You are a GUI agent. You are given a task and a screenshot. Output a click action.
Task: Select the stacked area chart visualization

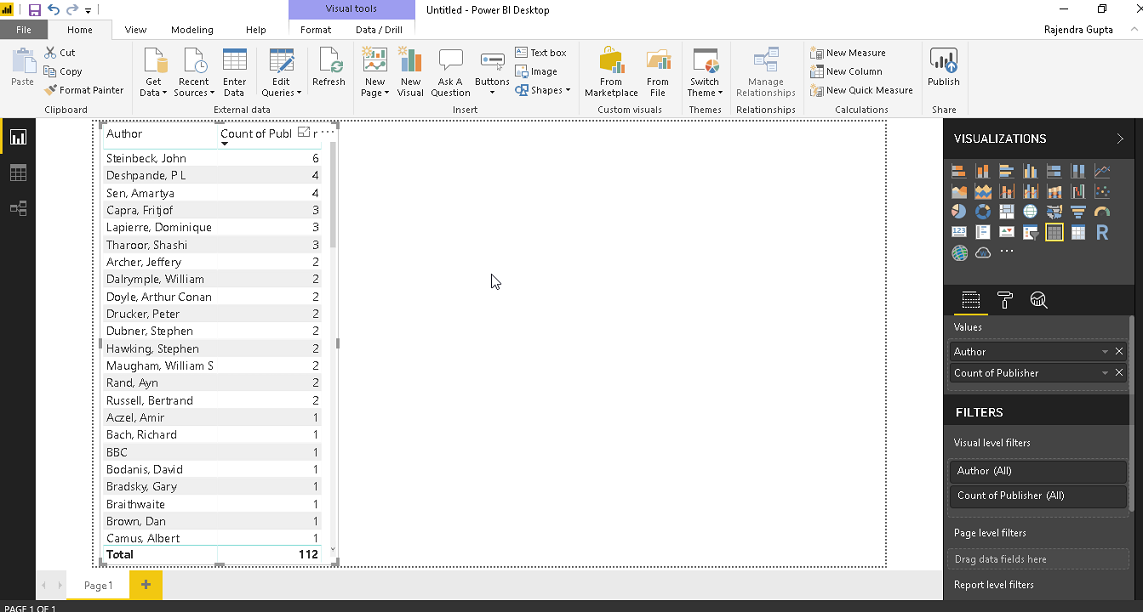click(x=983, y=192)
